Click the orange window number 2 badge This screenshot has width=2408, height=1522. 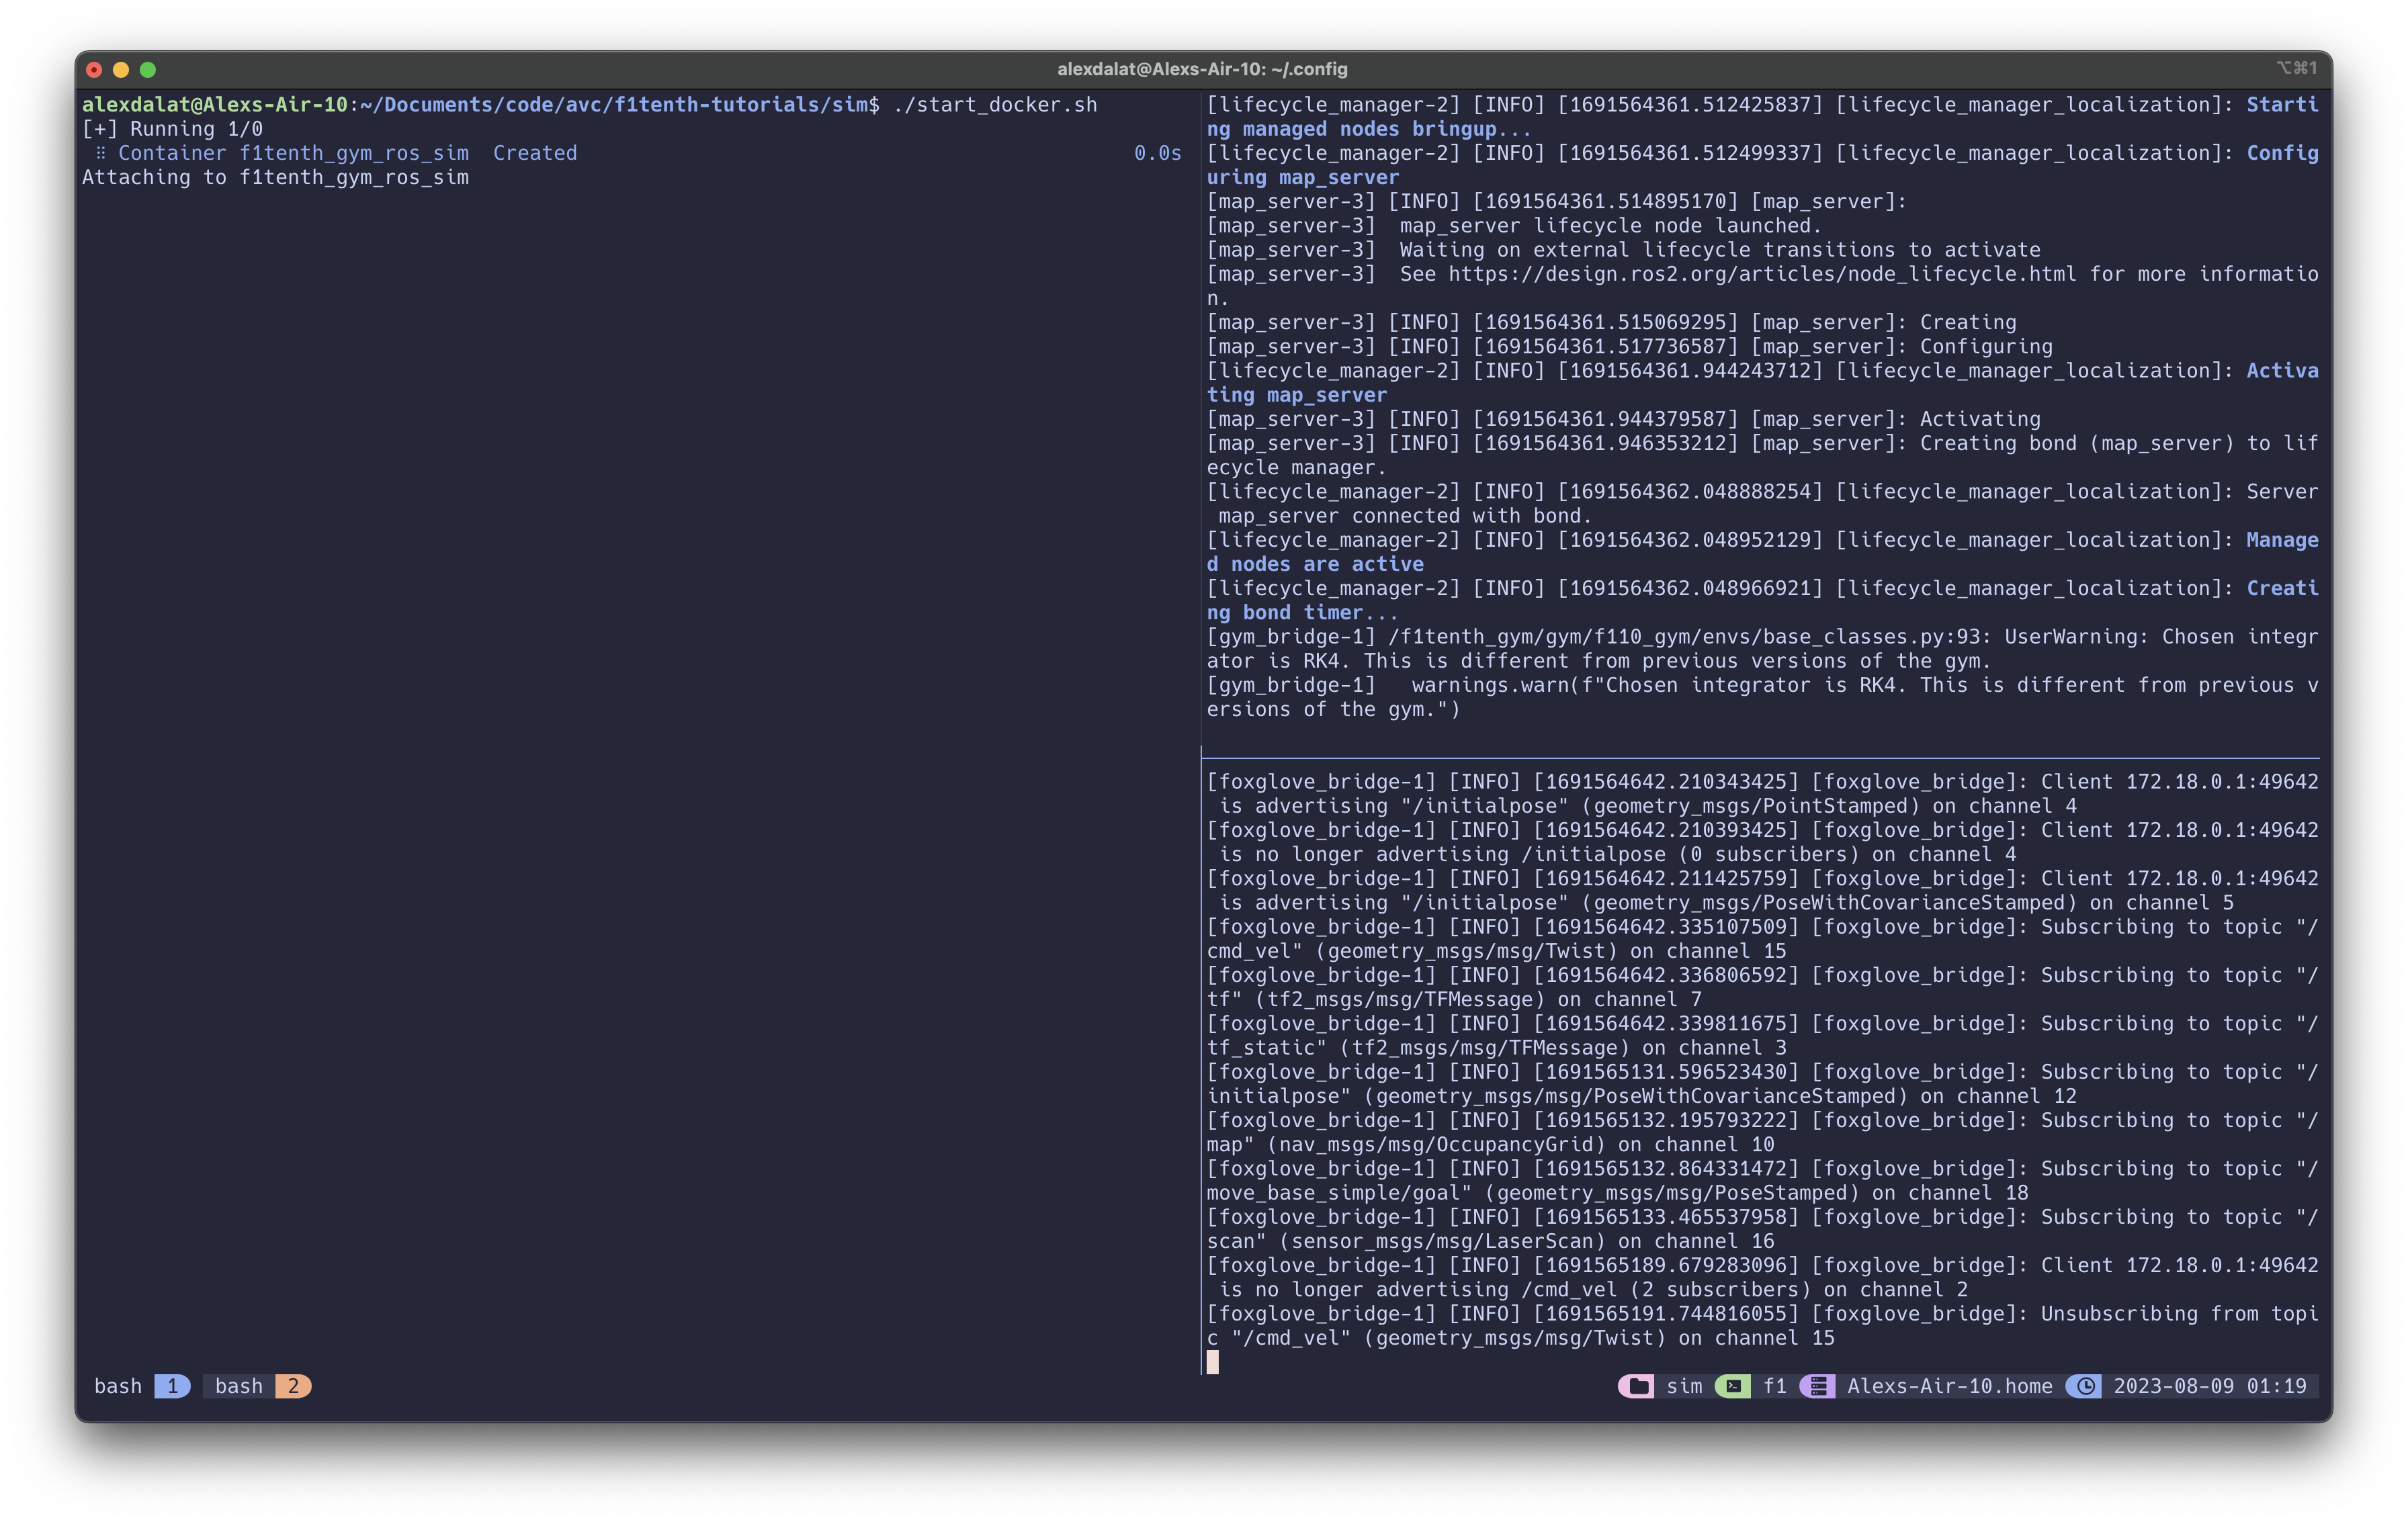pos(293,1386)
